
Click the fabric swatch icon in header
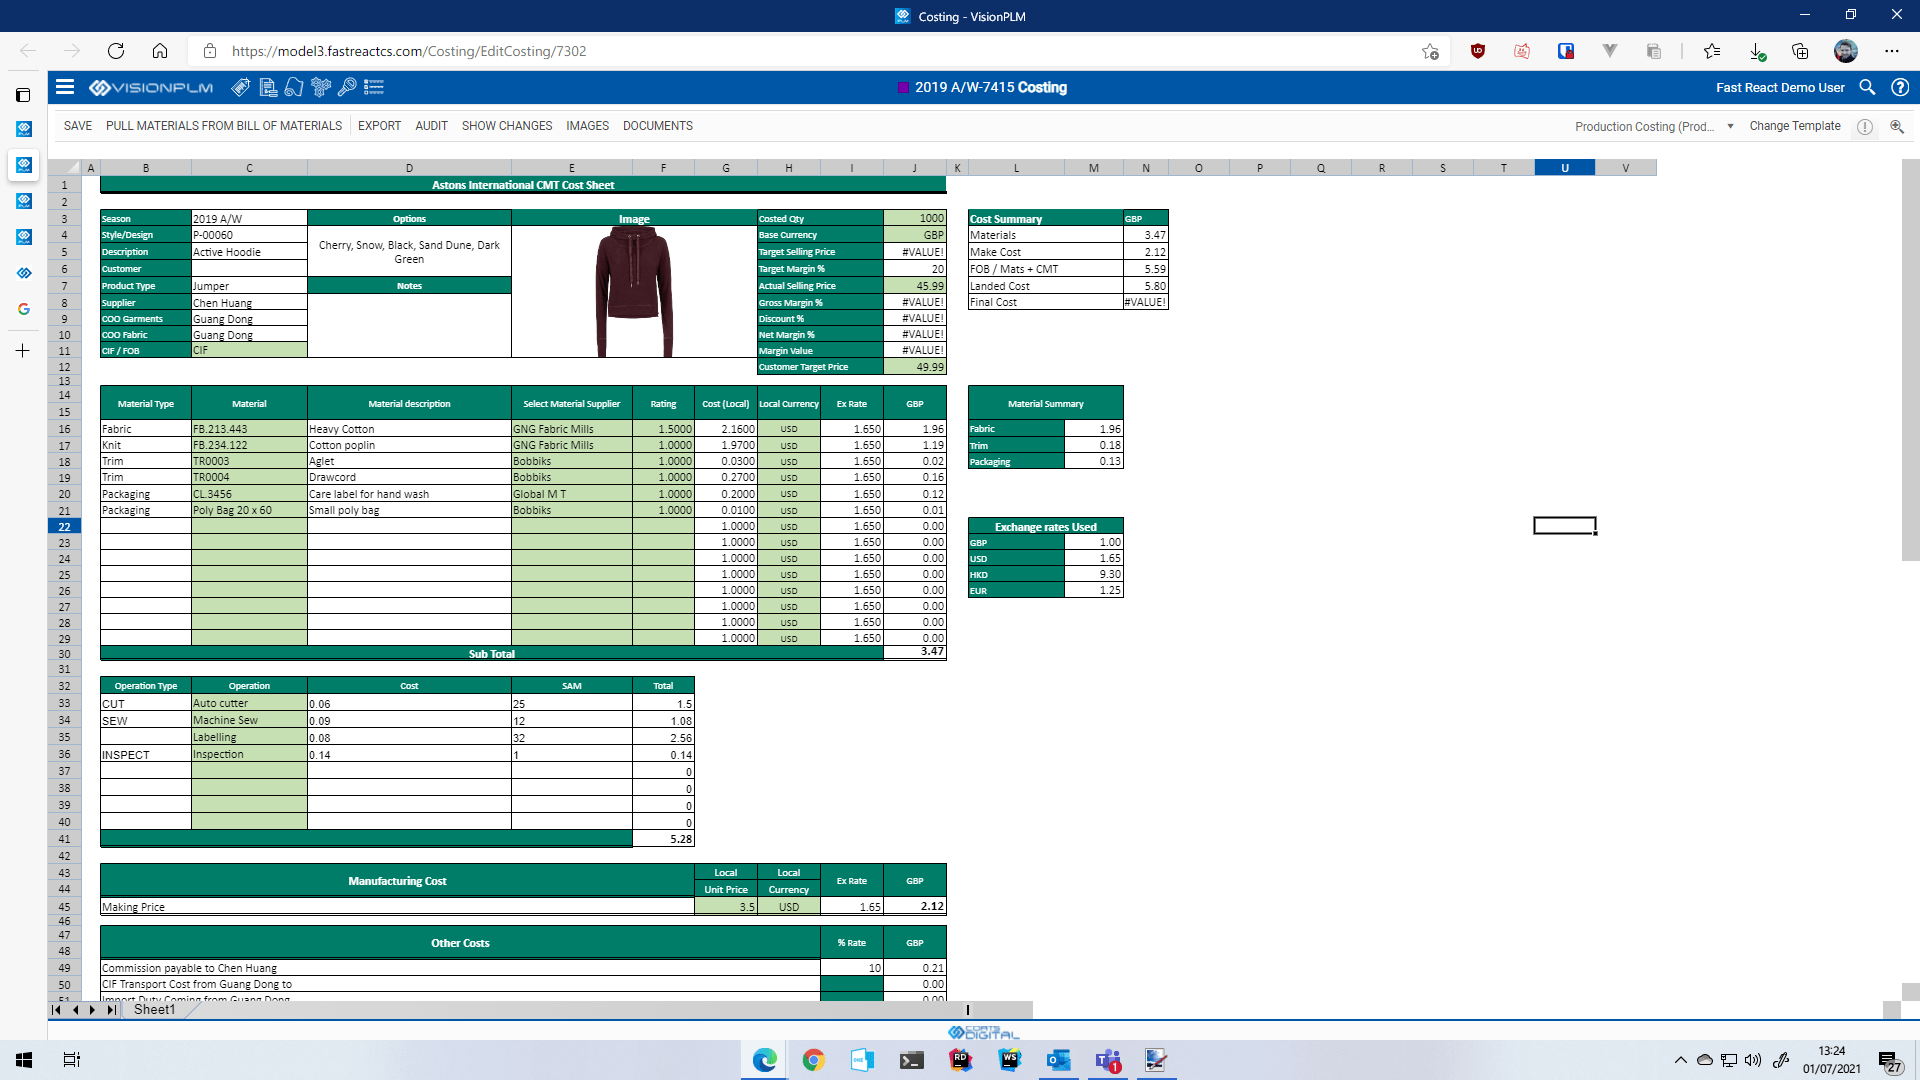point(294,87)
